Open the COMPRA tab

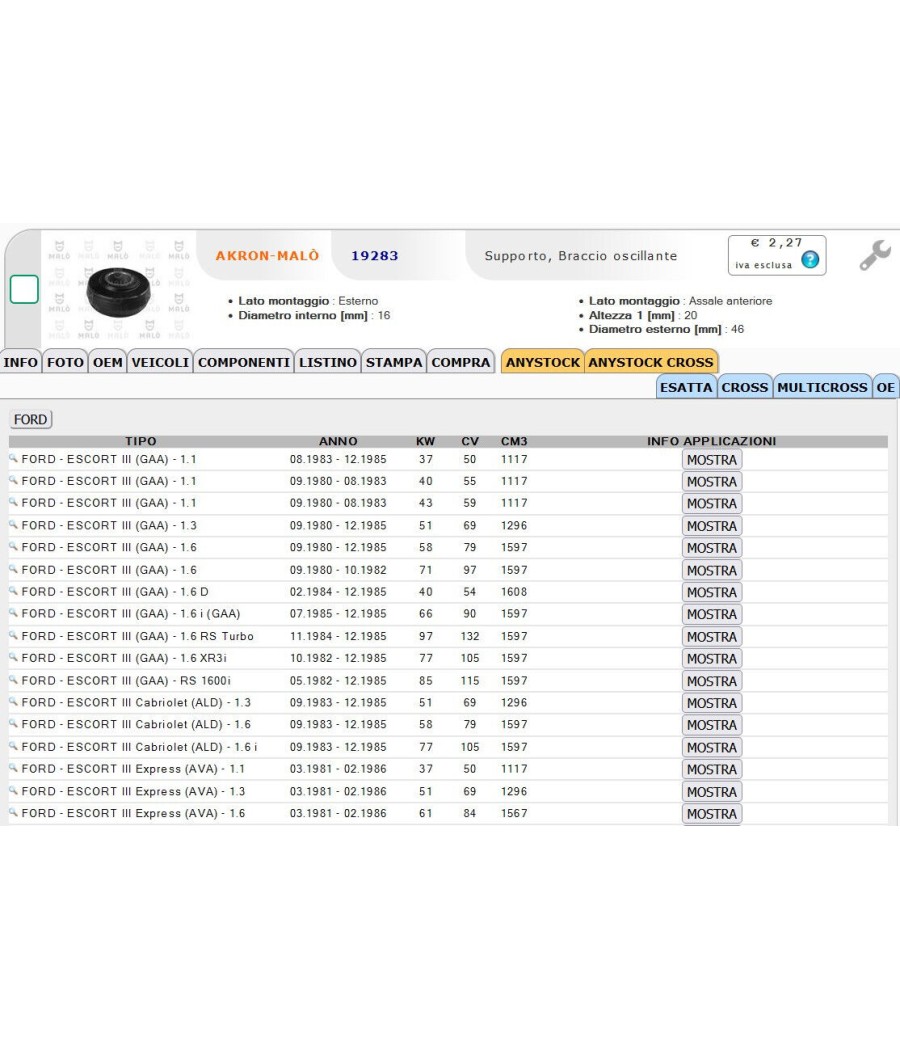pos(461,362)
